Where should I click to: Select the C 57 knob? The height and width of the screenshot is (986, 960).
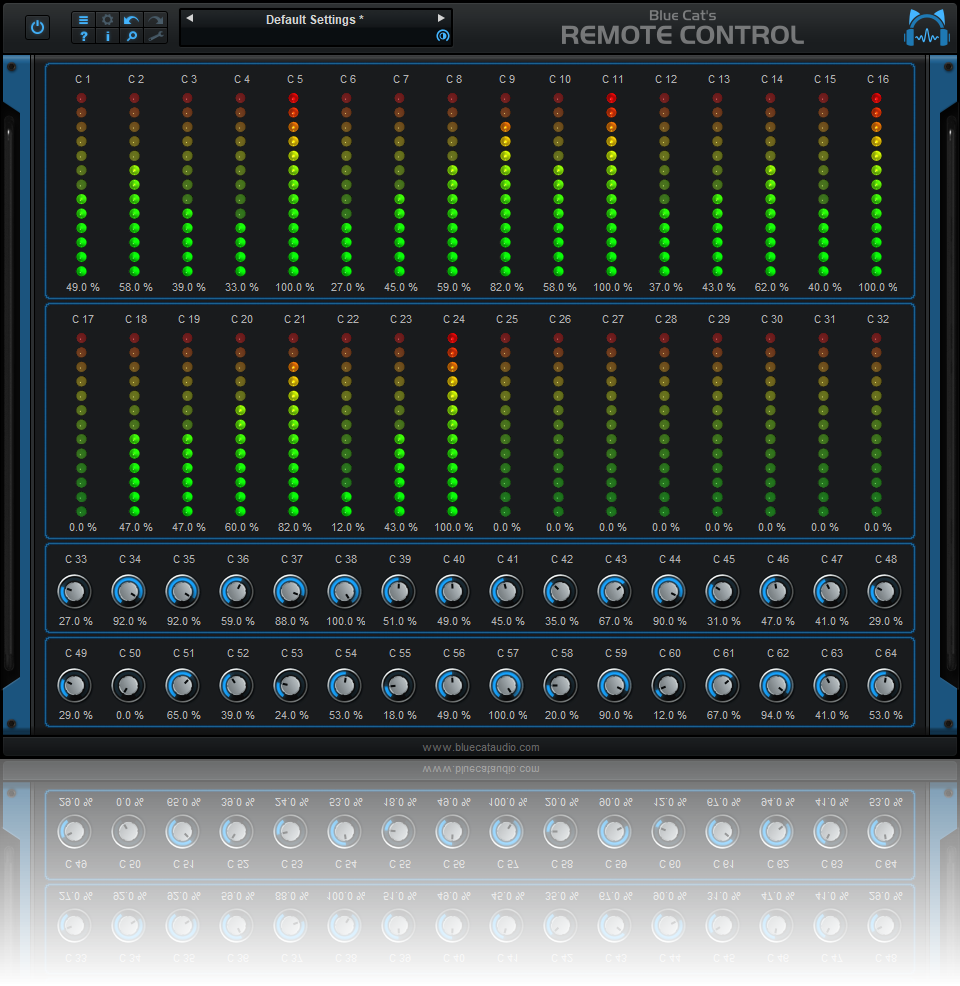506,685
